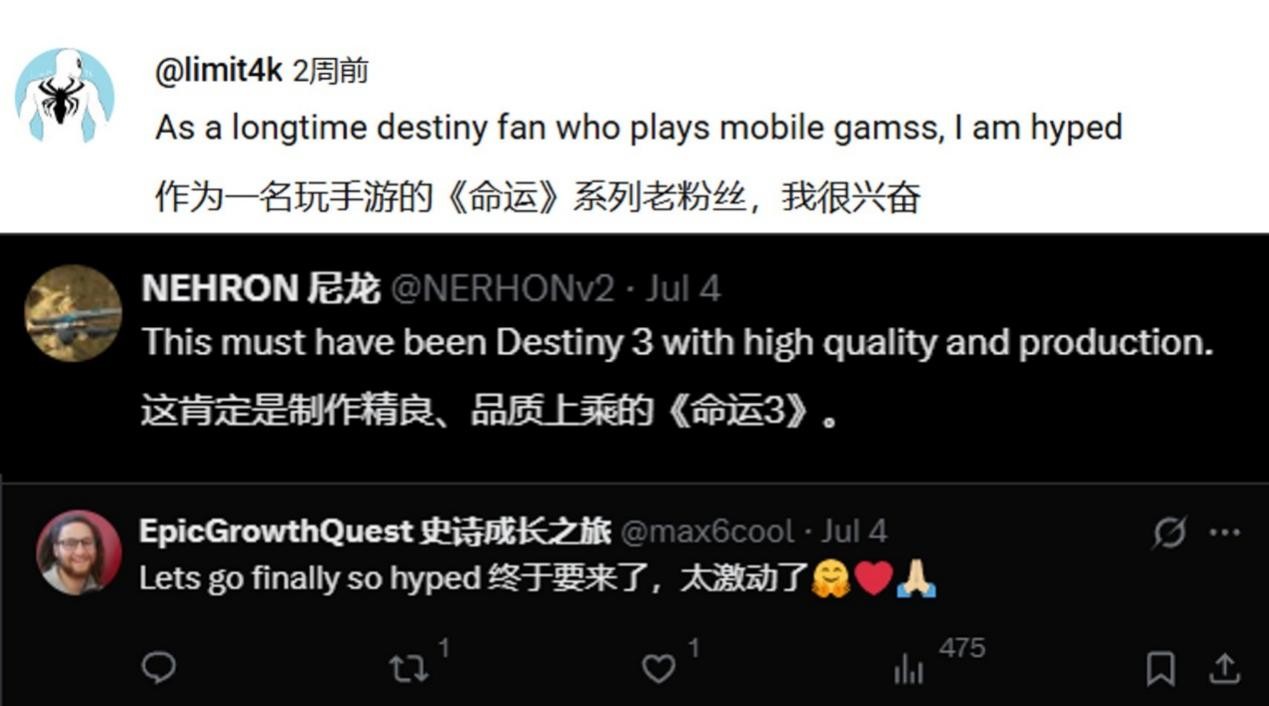Click the share upload arrow icon
The width and height of the screenshot is (1269, 706).
point(1224,668)
